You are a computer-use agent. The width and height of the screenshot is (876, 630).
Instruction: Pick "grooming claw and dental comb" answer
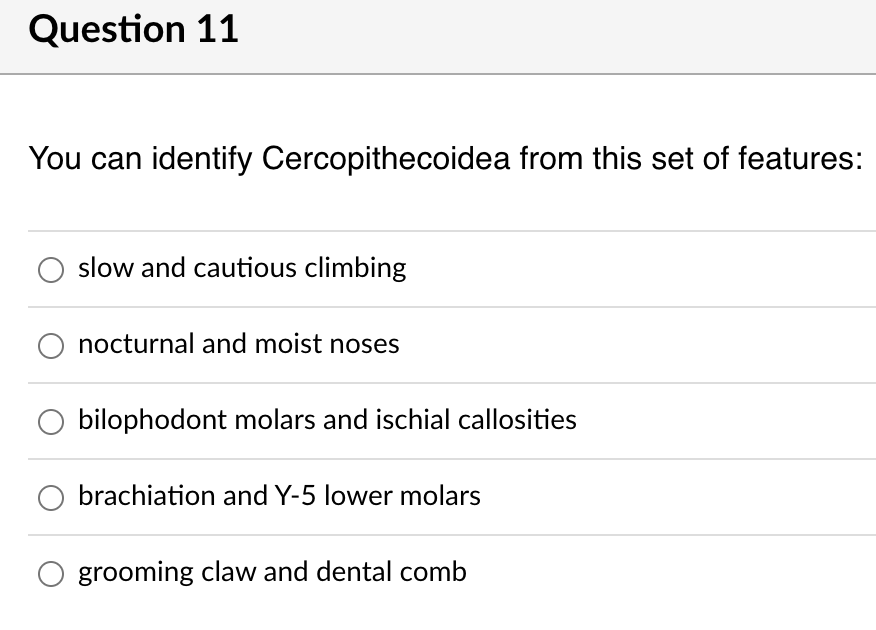pyautogui.click(x=50, y=572)
